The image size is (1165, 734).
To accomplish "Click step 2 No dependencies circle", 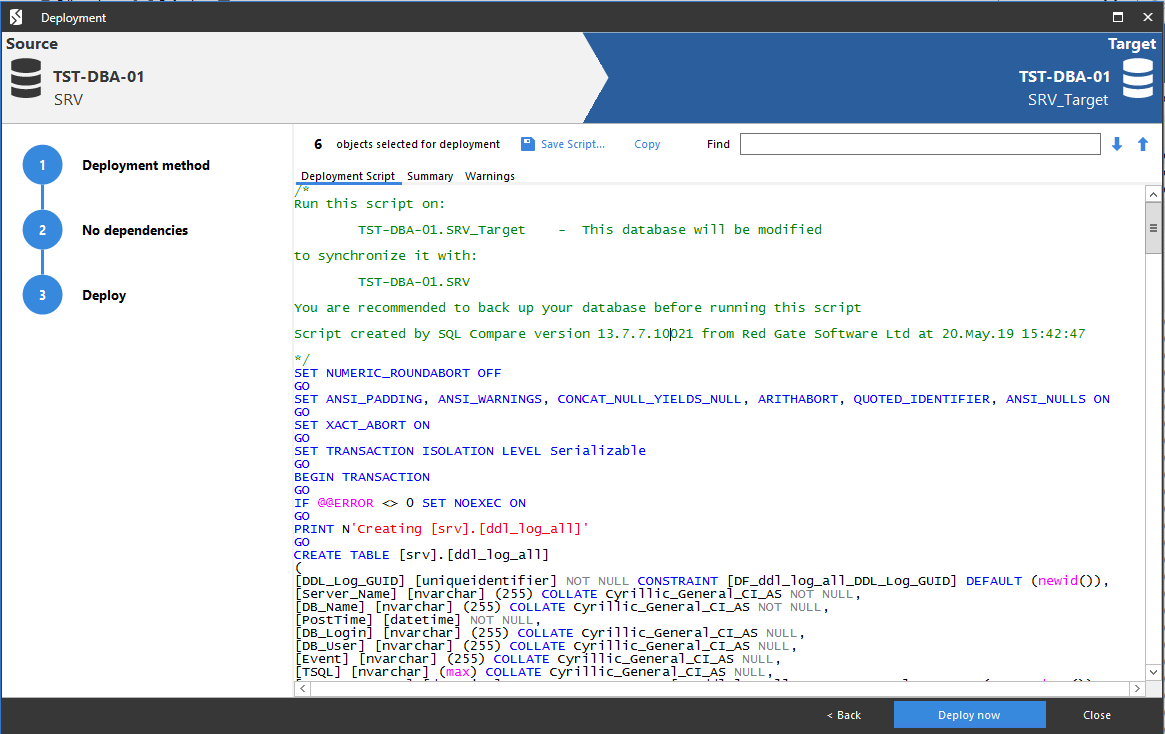I will click(x=42, y=229).
